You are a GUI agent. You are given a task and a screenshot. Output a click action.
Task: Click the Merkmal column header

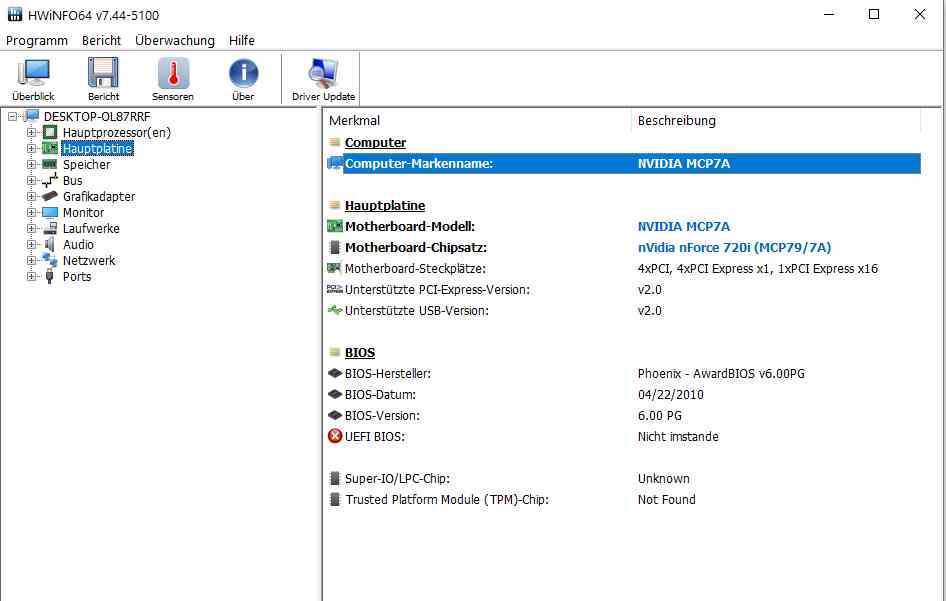point(477,120)
